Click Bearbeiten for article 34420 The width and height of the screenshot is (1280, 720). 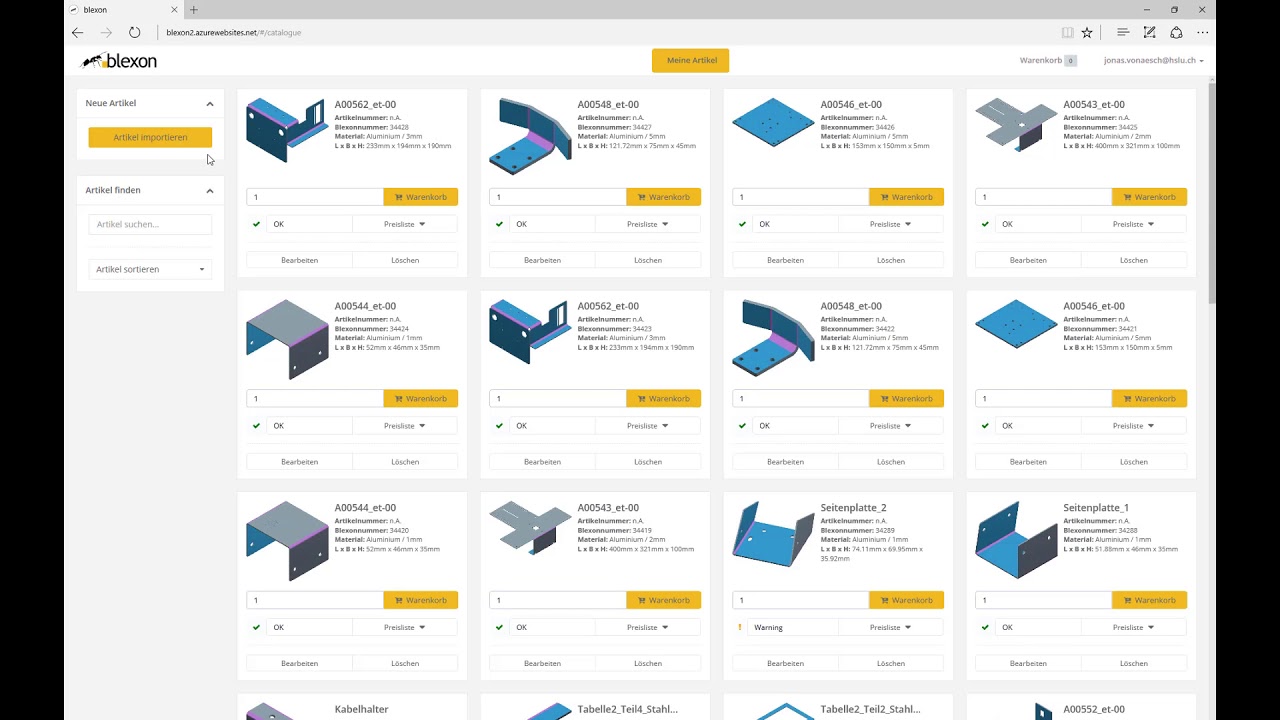[x=299, y=664]
